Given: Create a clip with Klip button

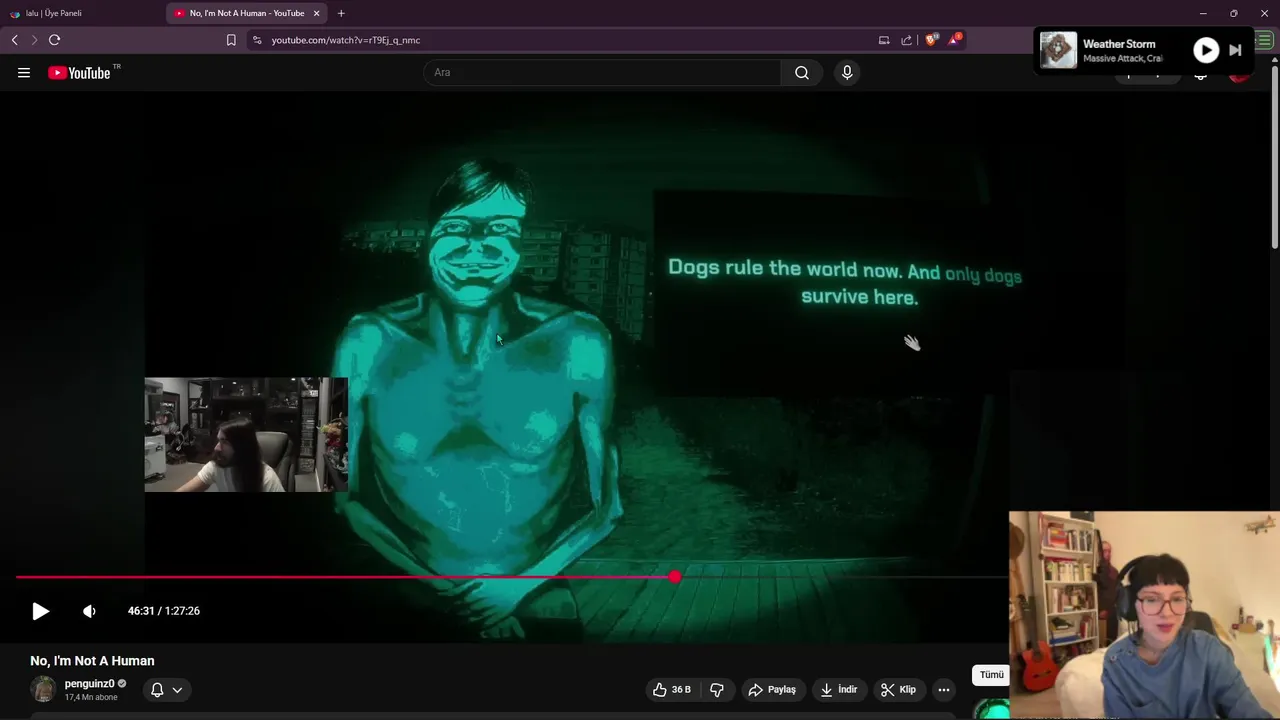Looking at the screenshot, I should [x=898, y=689].
